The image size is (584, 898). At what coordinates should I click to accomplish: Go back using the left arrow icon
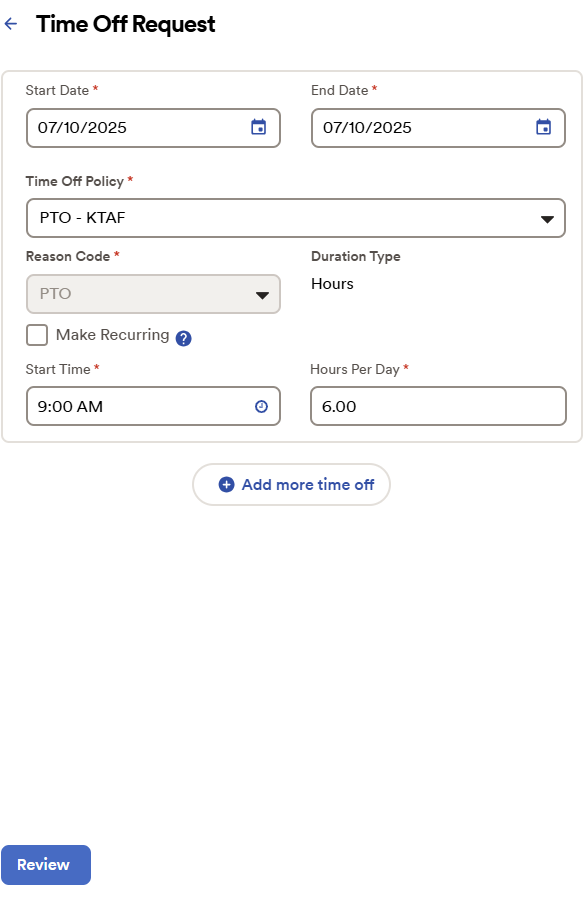coord(11,23)
